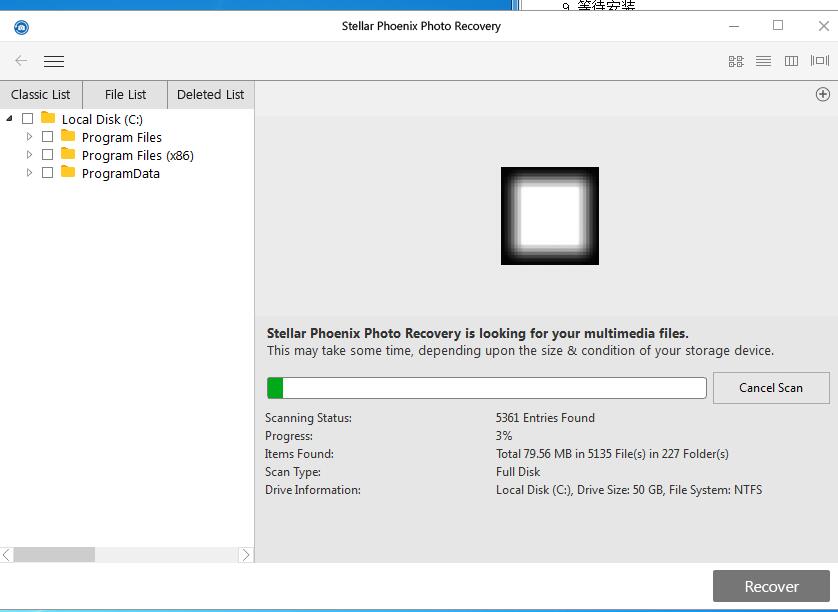The width and height of the screenshot is (838, 612).
Task: Expand the Program Files (x86) folder
Action: pyautogui.click(x=29, y=155)
